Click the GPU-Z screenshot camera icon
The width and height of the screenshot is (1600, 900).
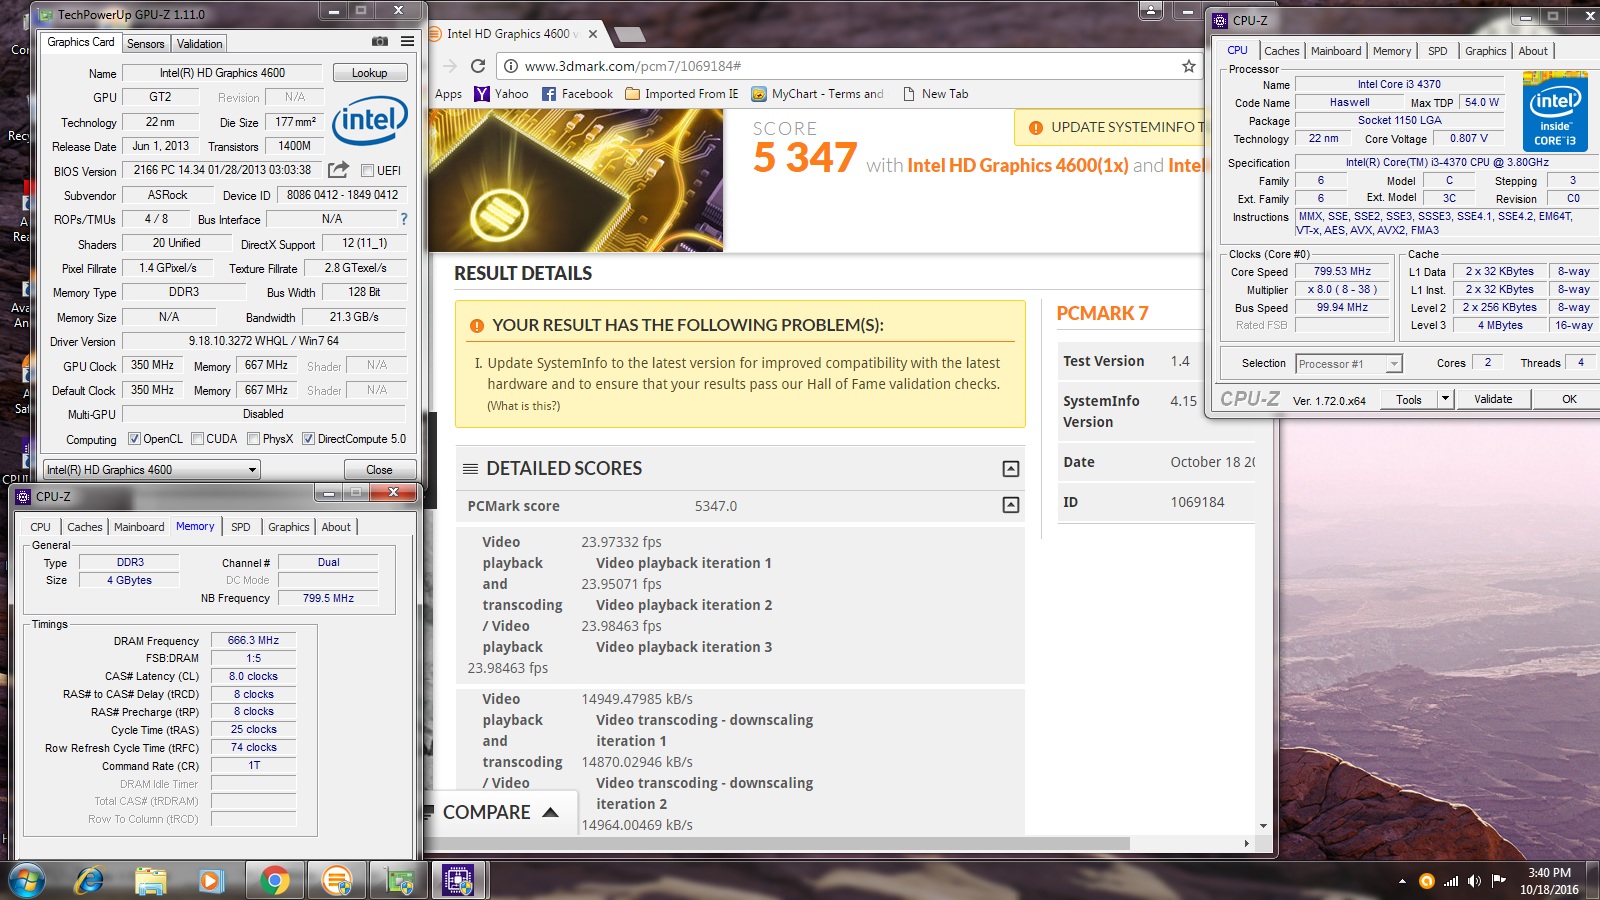click(380, 41)
